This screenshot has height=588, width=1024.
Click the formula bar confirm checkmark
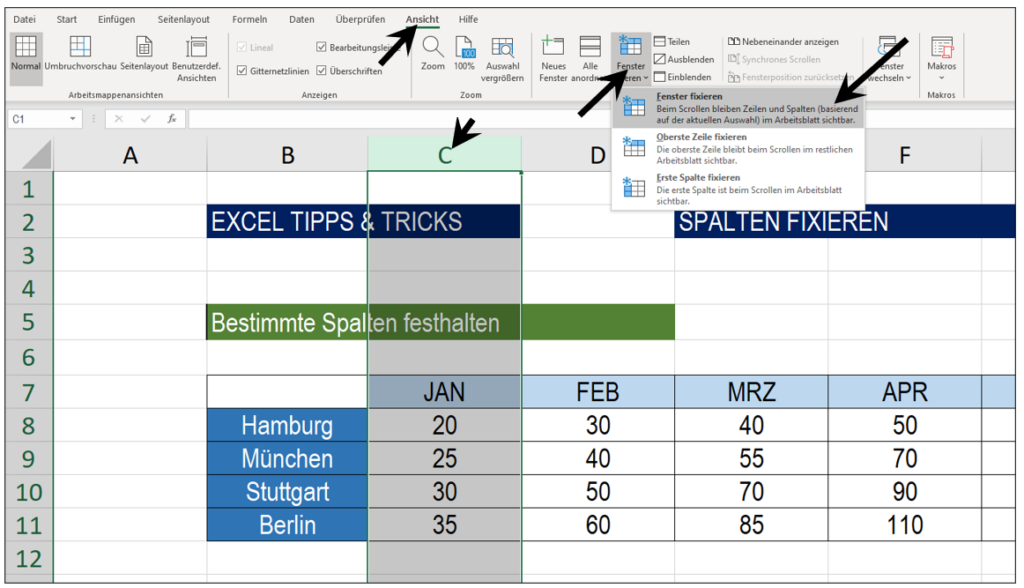145,119
